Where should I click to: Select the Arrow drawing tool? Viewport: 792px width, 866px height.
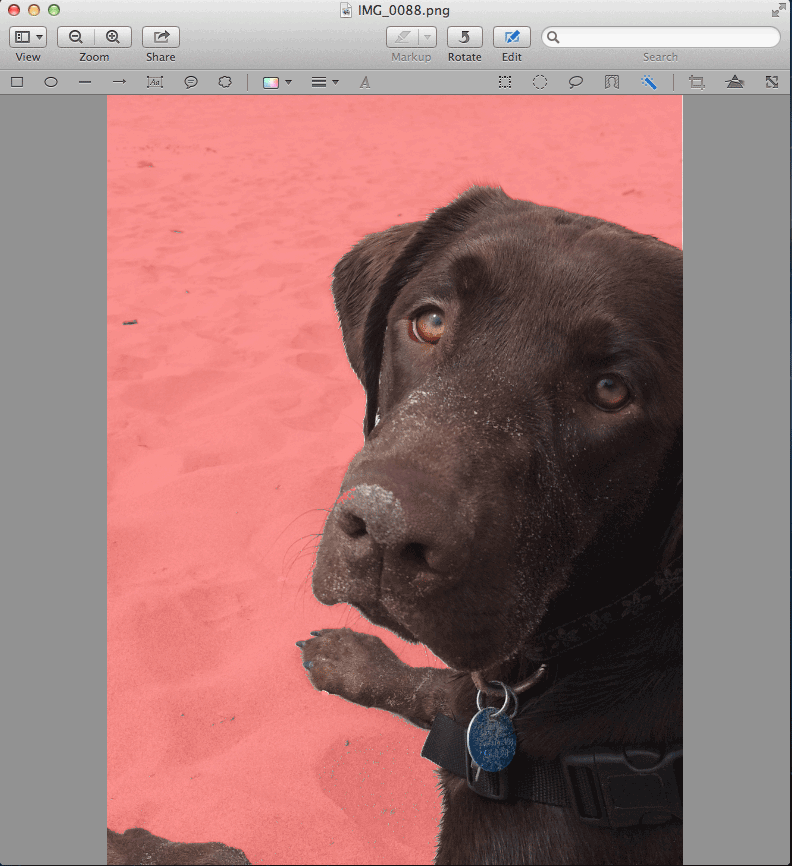119,82
